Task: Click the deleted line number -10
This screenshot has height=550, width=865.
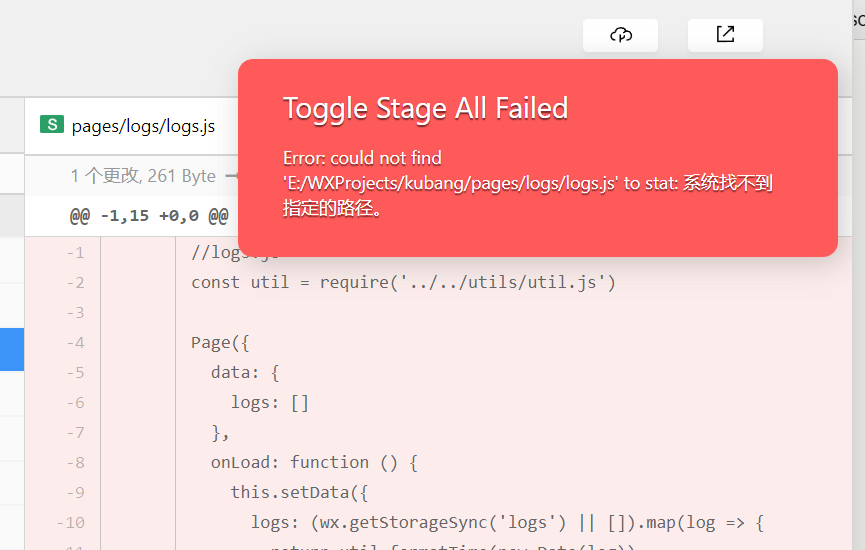Action: point(72,522)
